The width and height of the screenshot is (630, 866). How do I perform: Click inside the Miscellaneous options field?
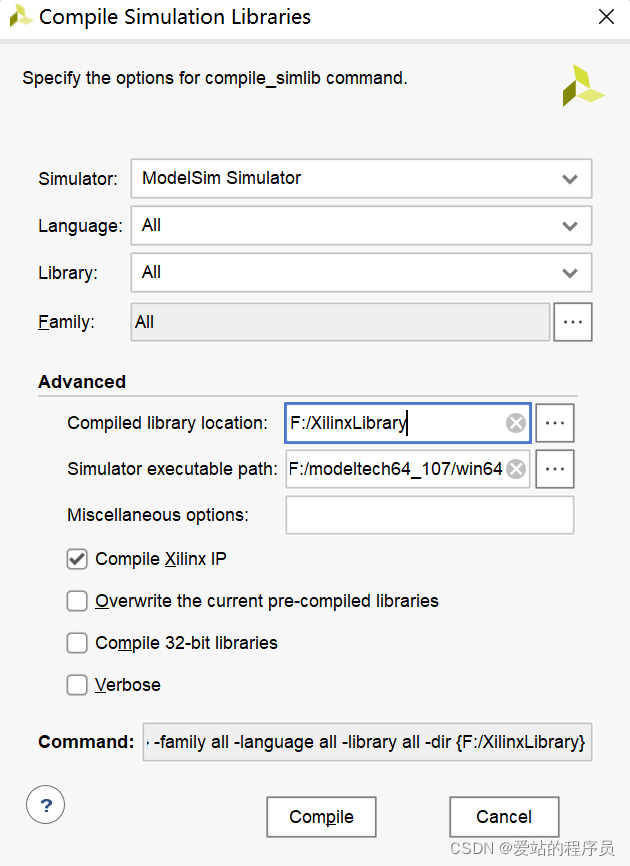coord(430,514)
